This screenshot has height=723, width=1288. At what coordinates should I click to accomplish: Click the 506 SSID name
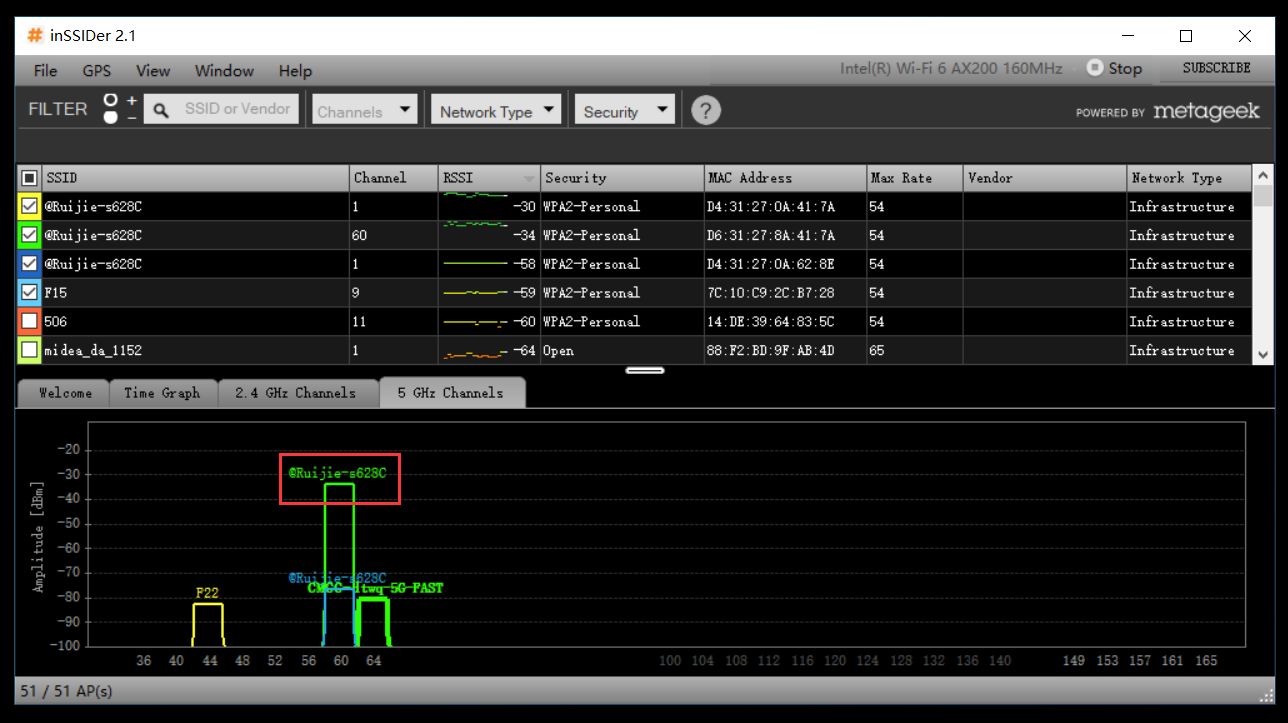(55, 322)
